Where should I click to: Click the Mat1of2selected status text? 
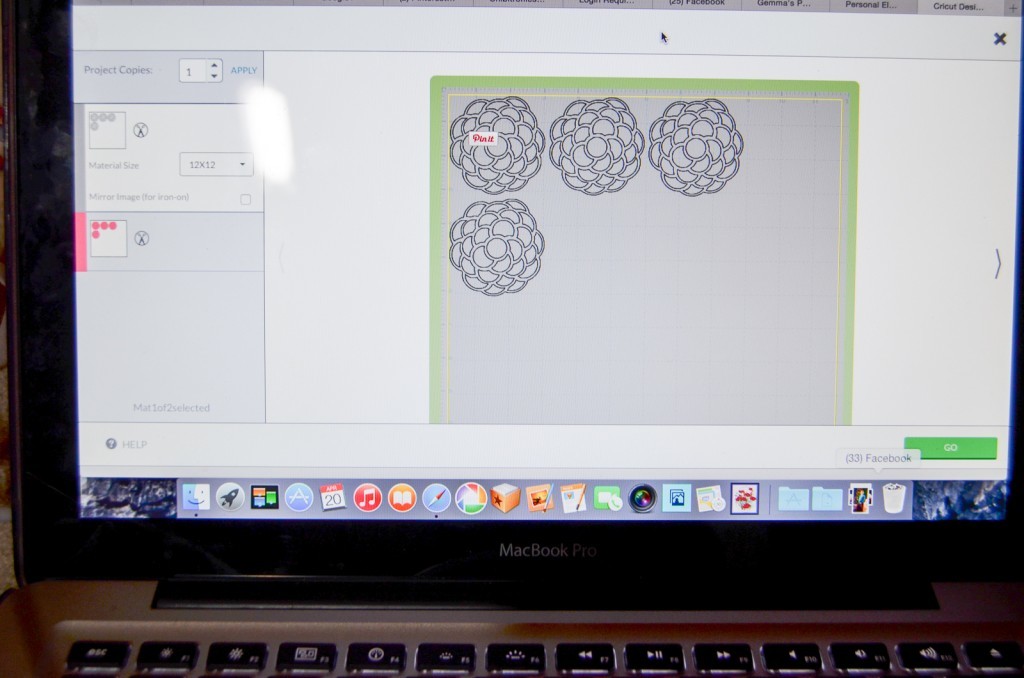point(171,408)
